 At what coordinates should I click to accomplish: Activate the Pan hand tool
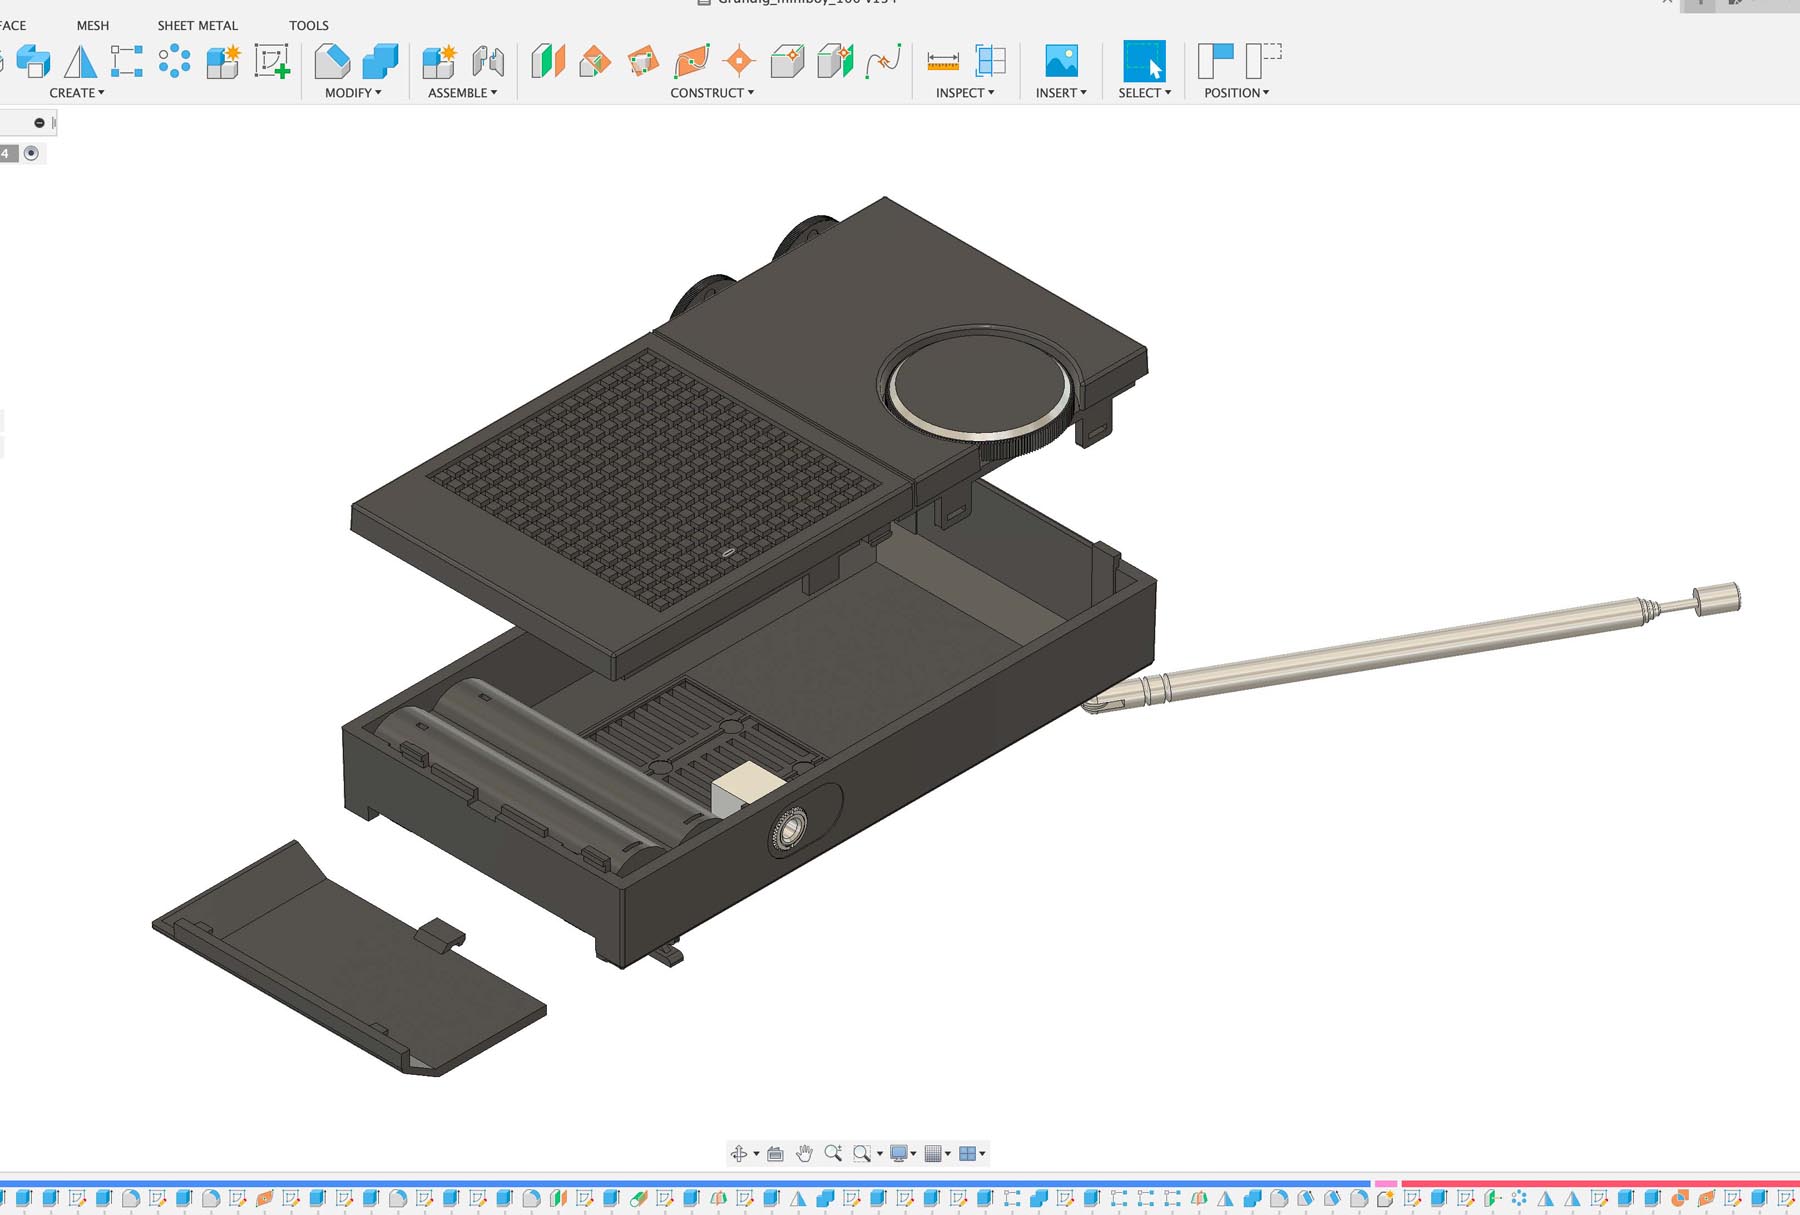[x=804, y=1154]
